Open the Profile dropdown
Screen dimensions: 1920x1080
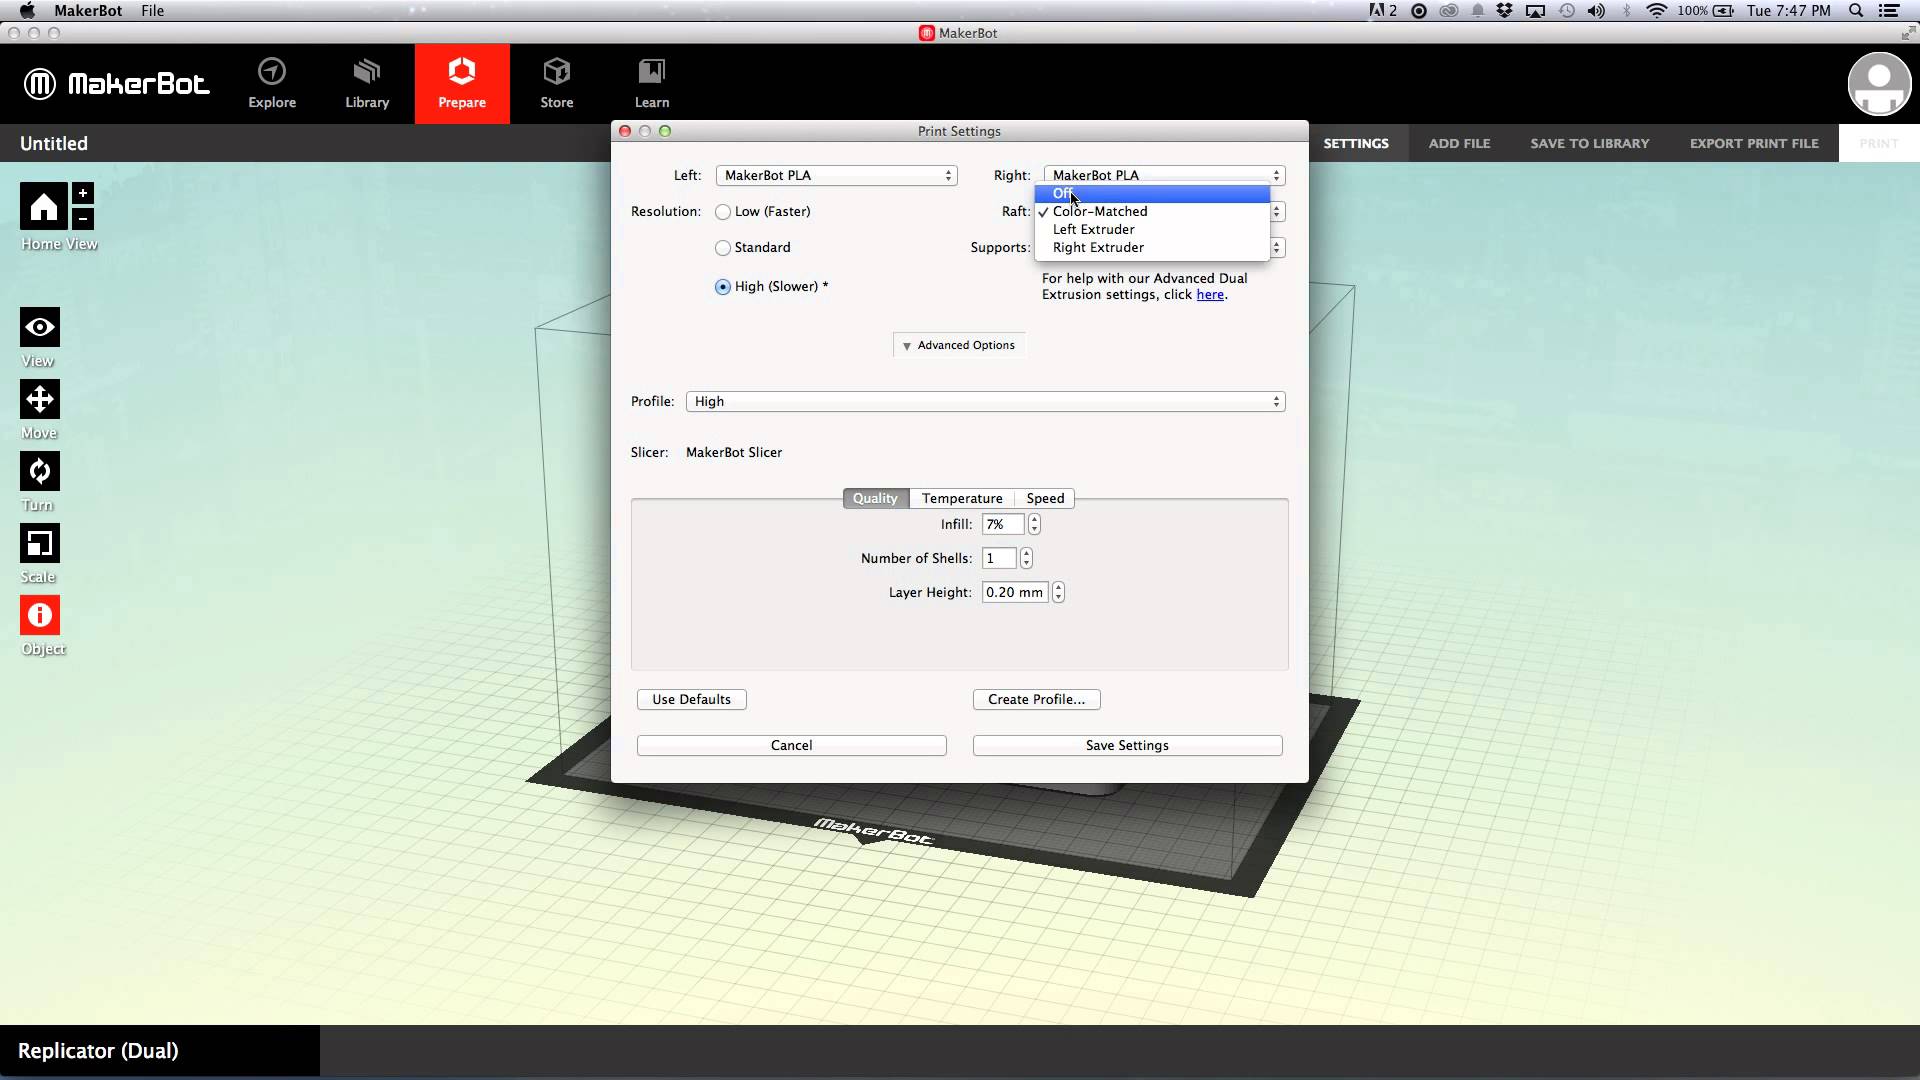click(985, 402)
